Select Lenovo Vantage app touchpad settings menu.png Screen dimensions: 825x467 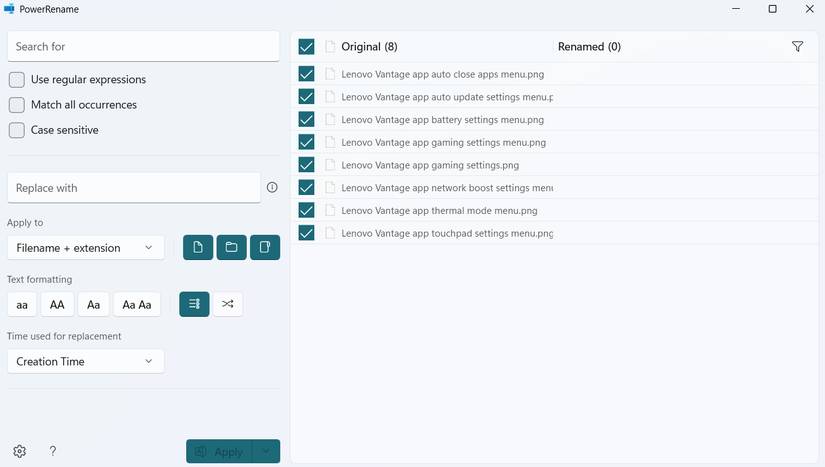tap(447, 233)
